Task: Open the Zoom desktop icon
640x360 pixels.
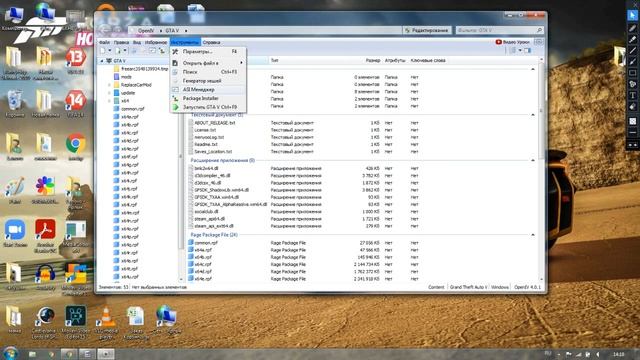Action: [x=15, y=230]
